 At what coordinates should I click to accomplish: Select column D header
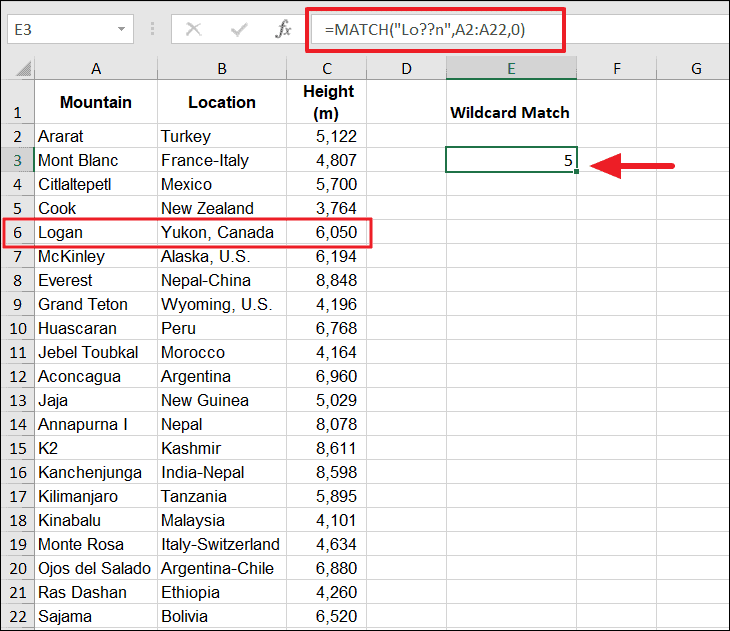pos(406,69)
